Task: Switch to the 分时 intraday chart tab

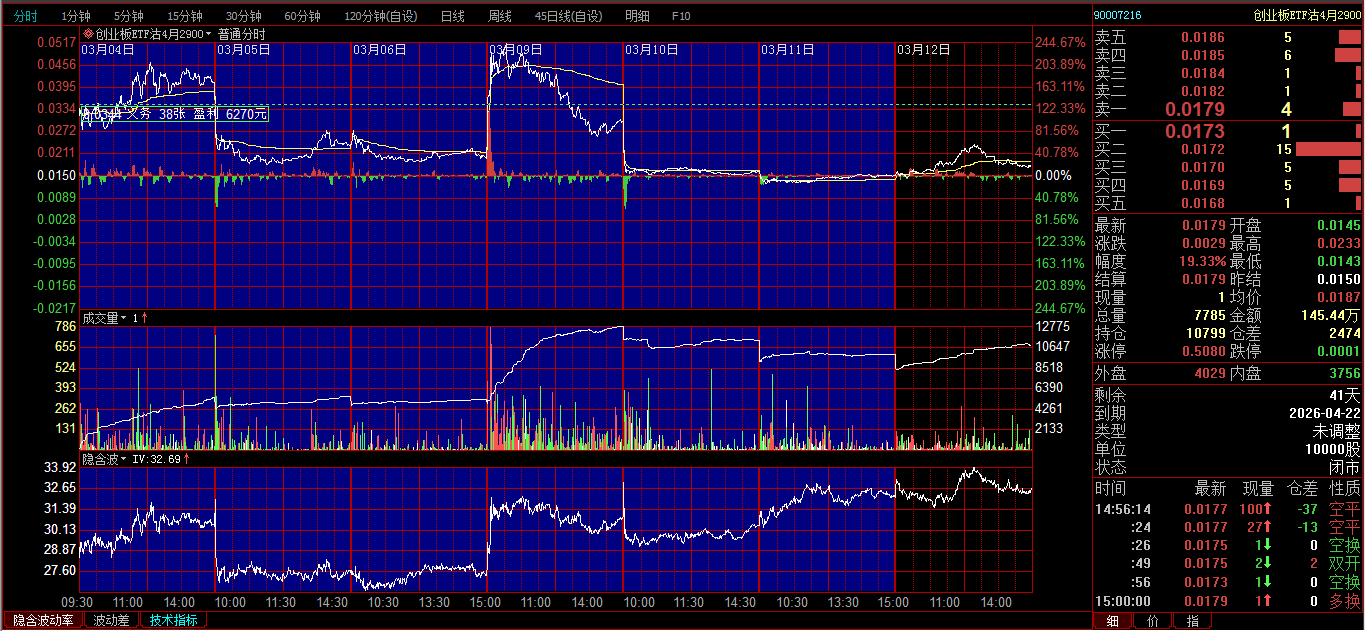Action: pyautogui.click(x=25, y=17)
